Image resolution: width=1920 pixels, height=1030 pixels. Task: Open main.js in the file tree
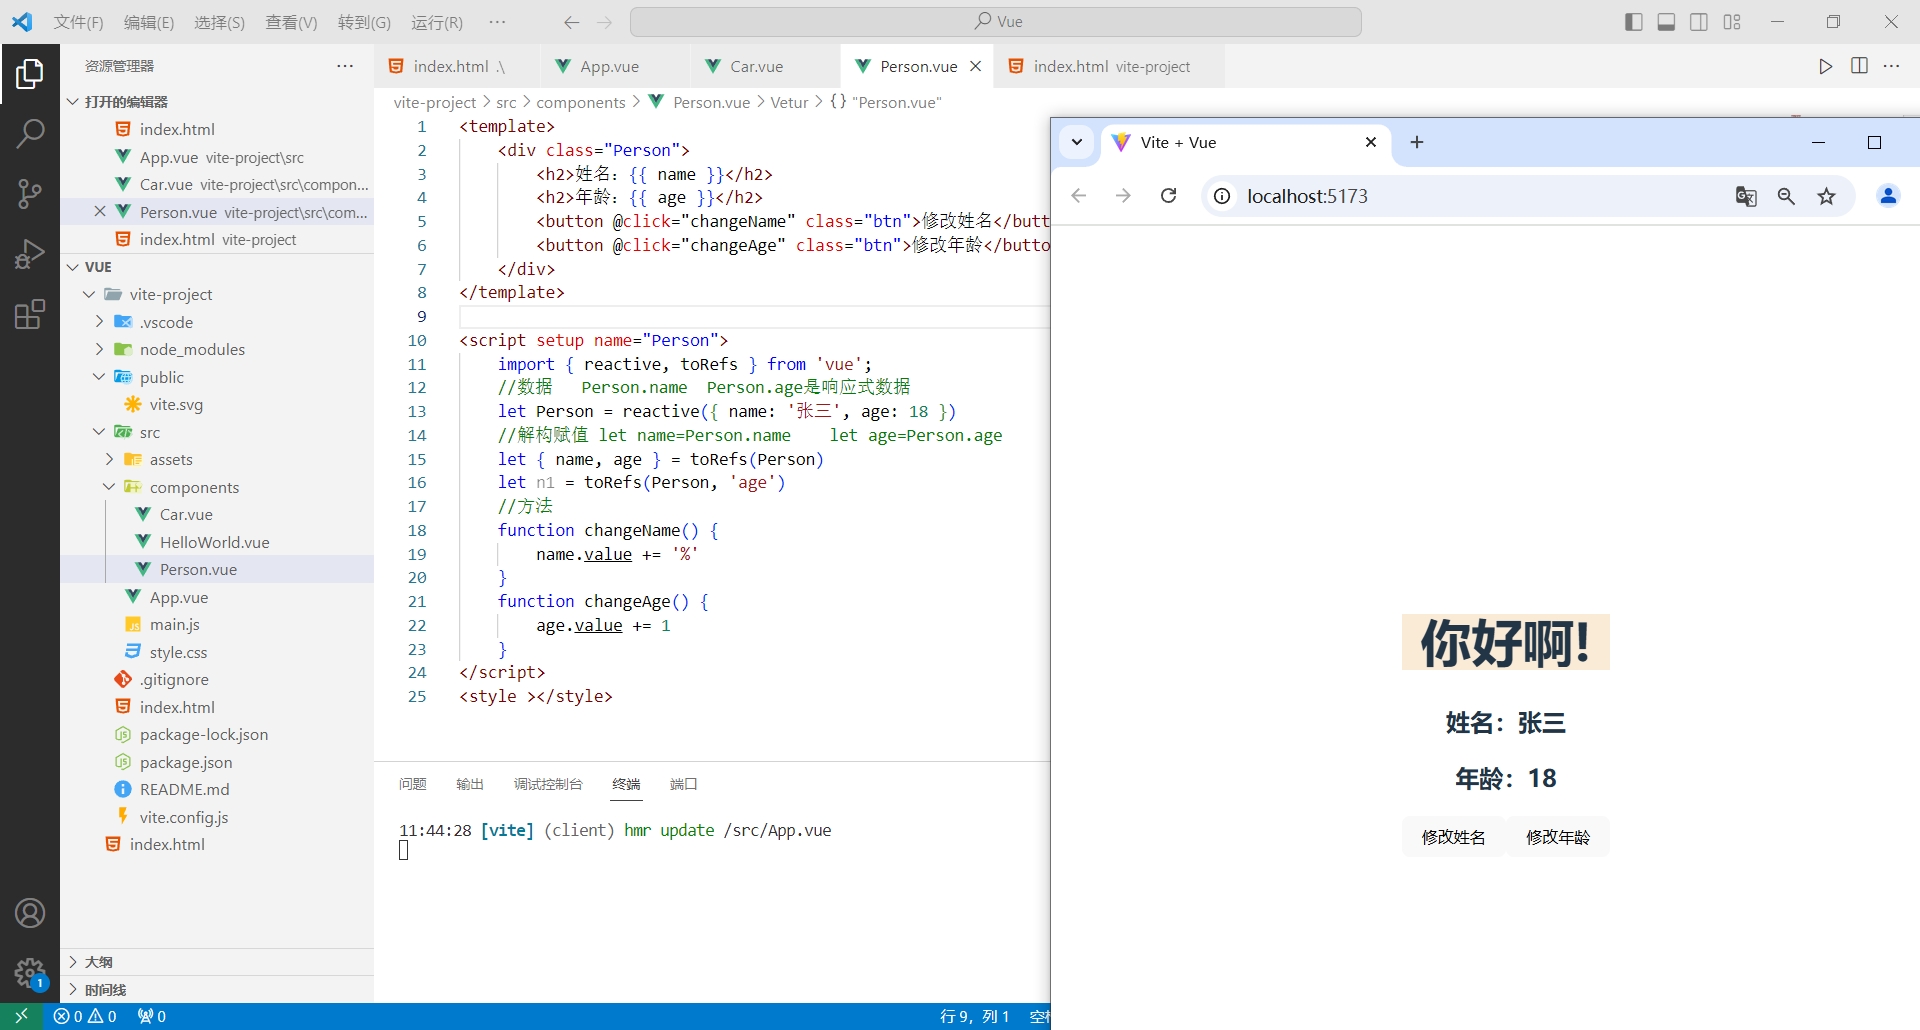click(x=174, y=624)
